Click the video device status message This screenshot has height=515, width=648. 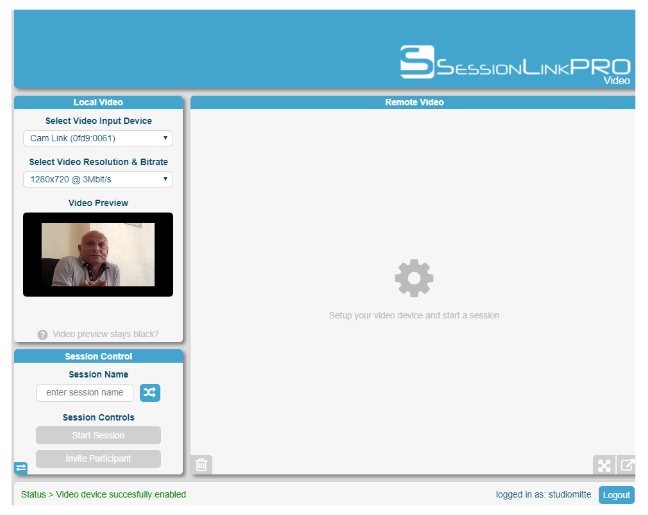104,495
